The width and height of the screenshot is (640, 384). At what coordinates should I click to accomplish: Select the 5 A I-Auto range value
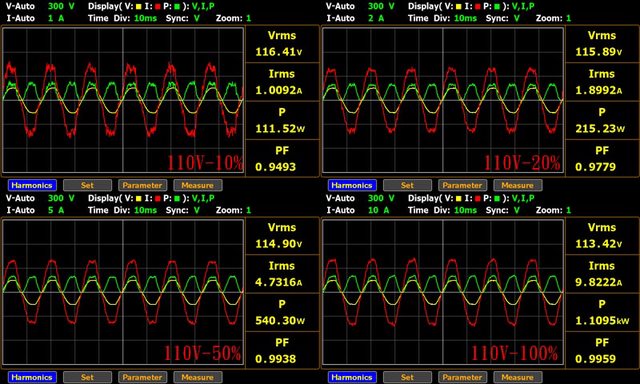56,210
